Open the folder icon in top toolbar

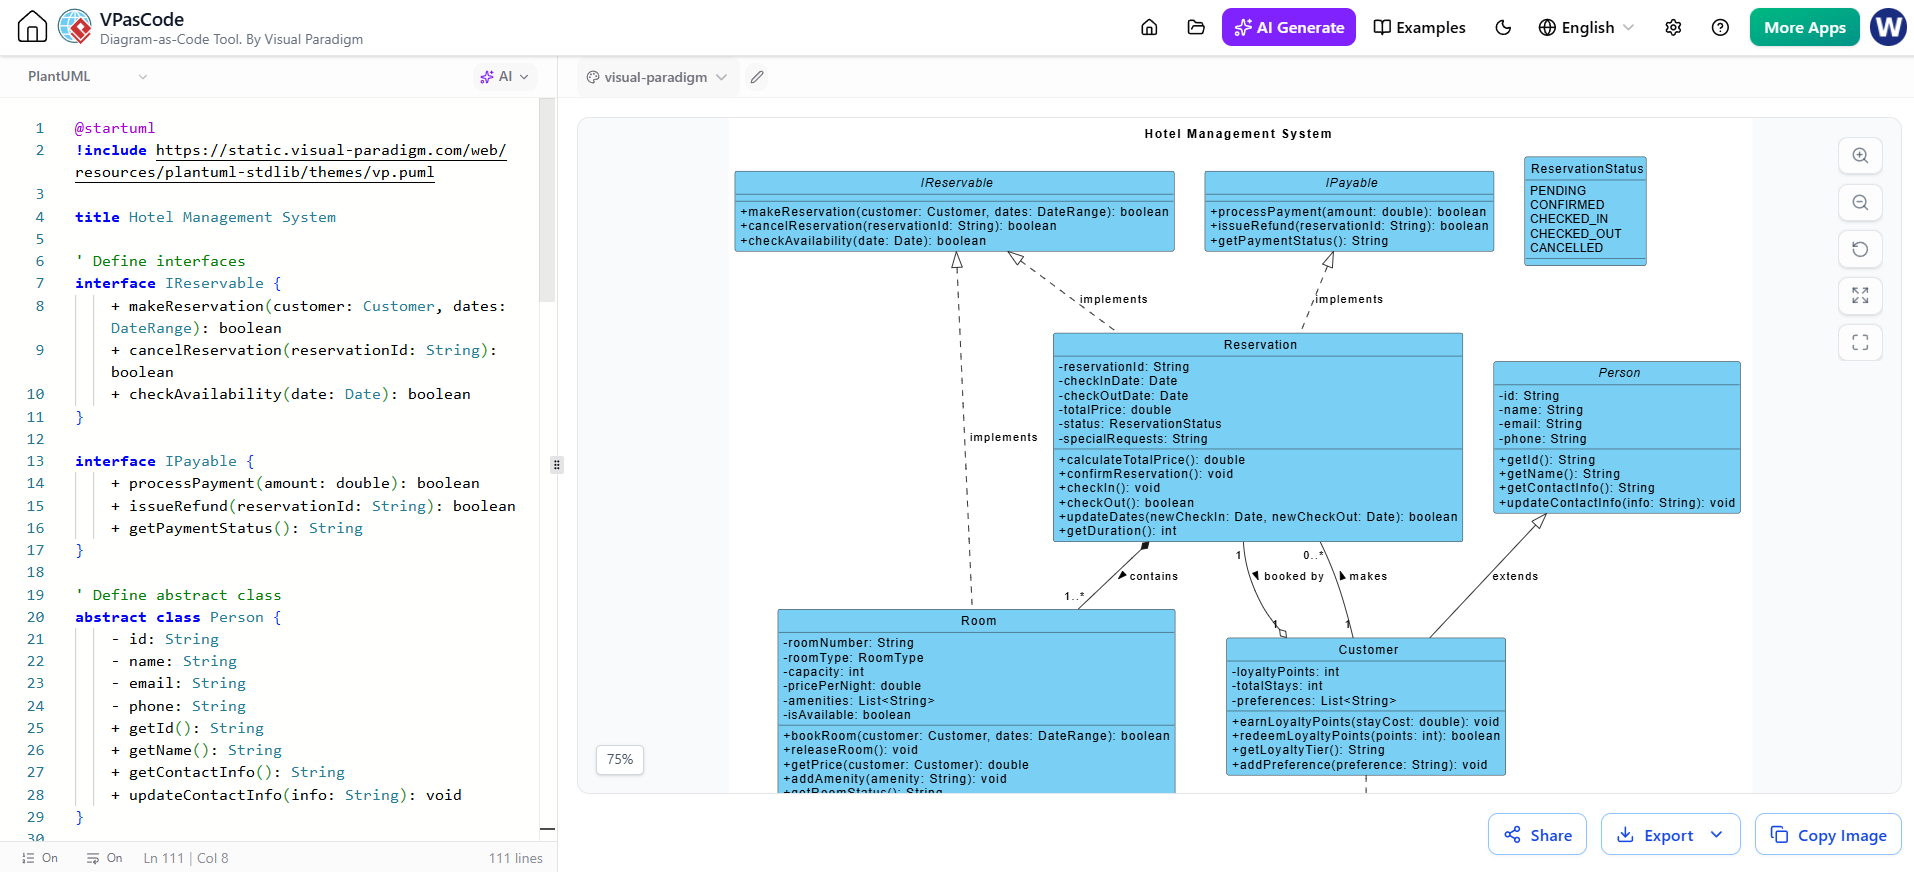click(1196, 27)
